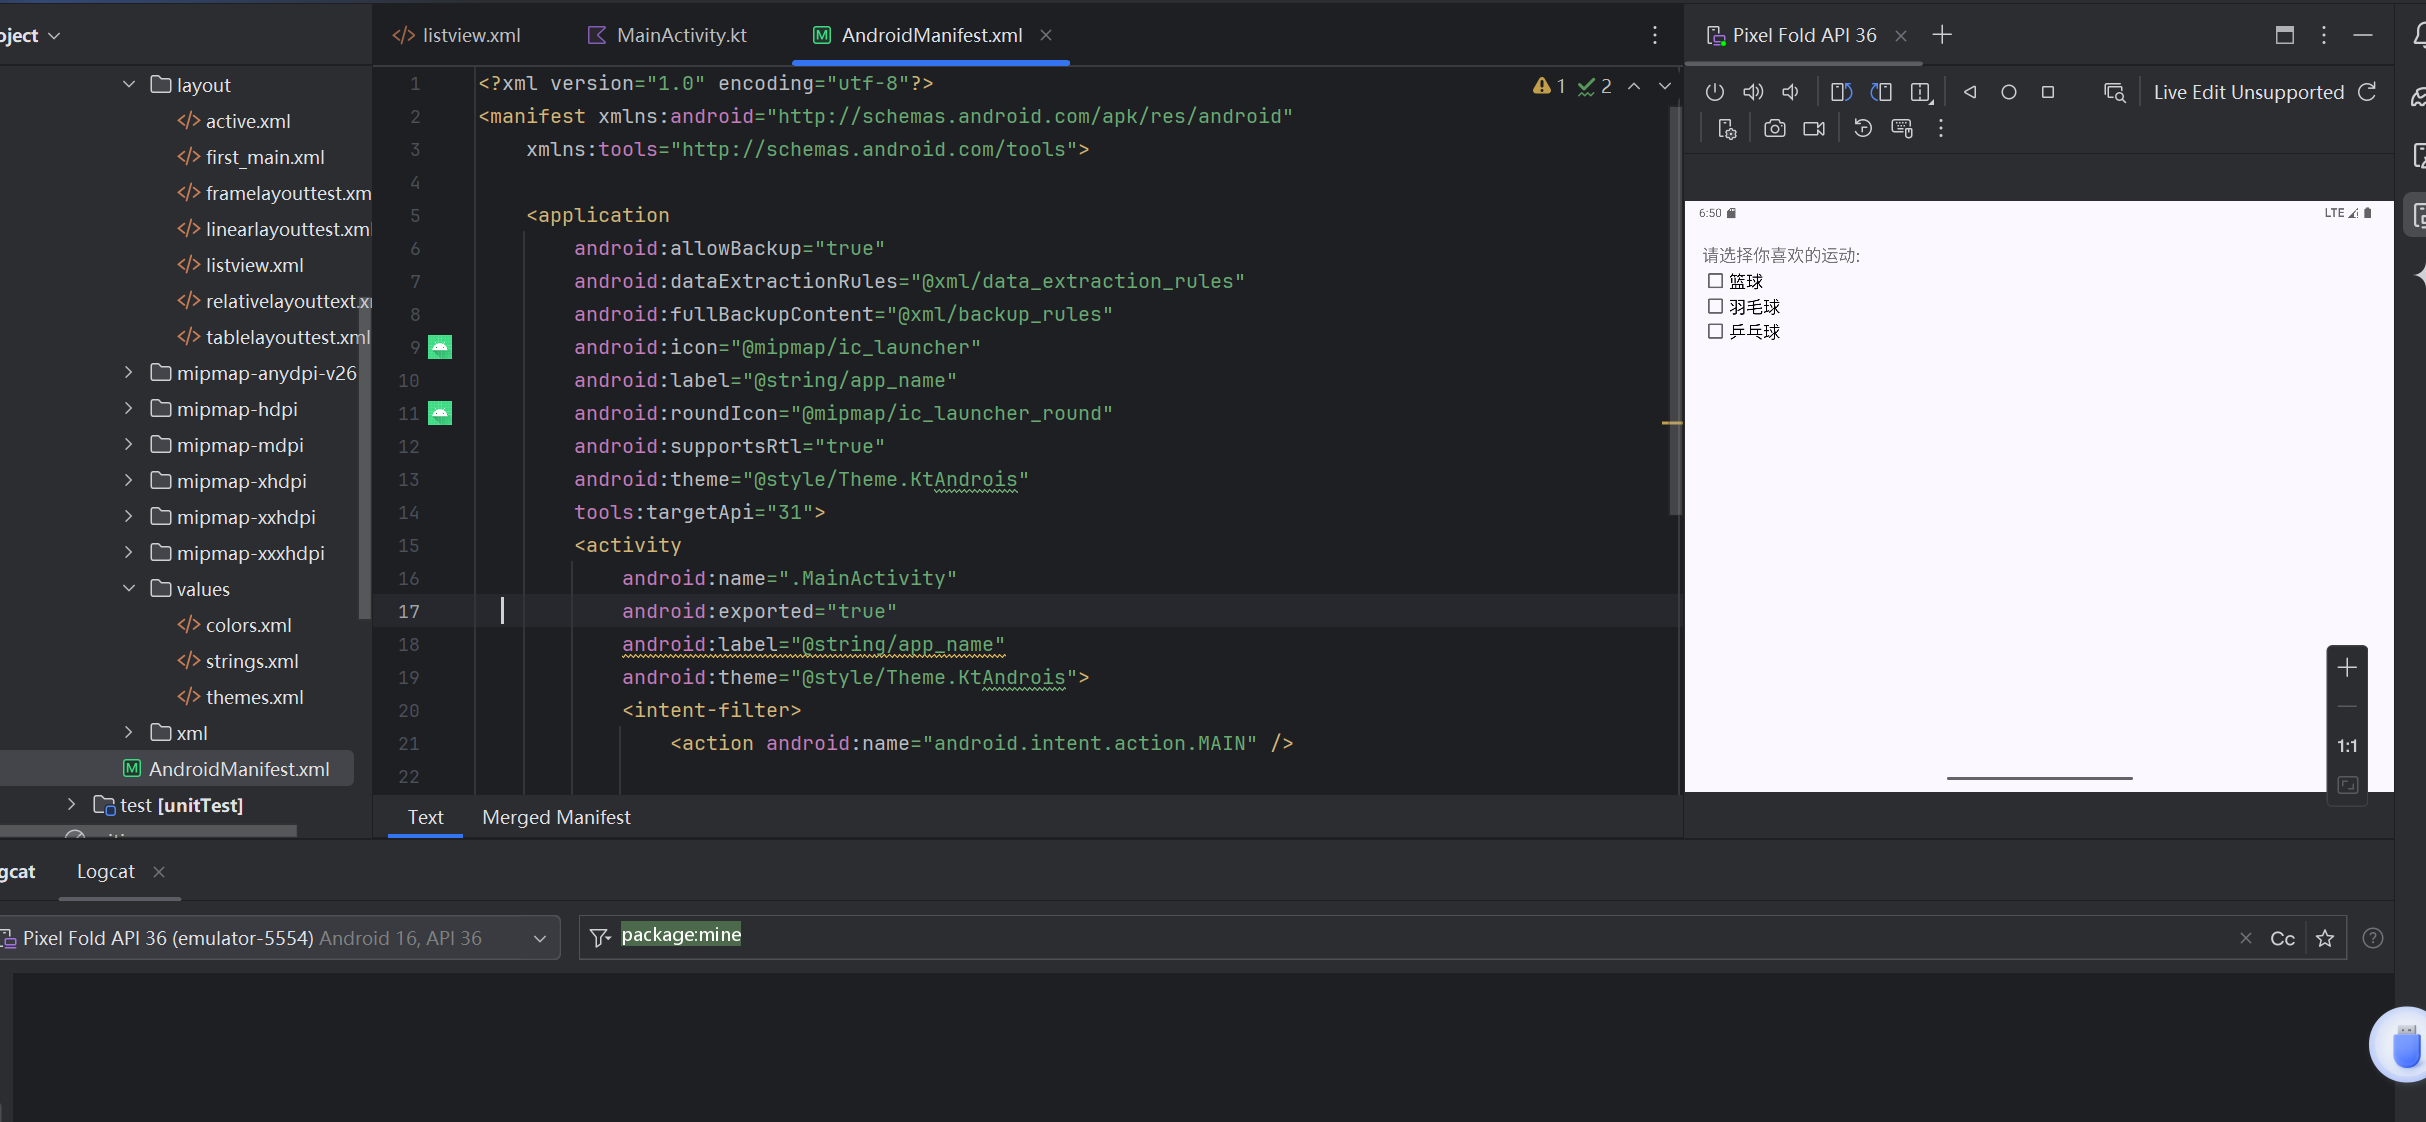Check the 羽毛球 checkbox in emulator
2426x1122 pixels.
(x=1715, y=306)
